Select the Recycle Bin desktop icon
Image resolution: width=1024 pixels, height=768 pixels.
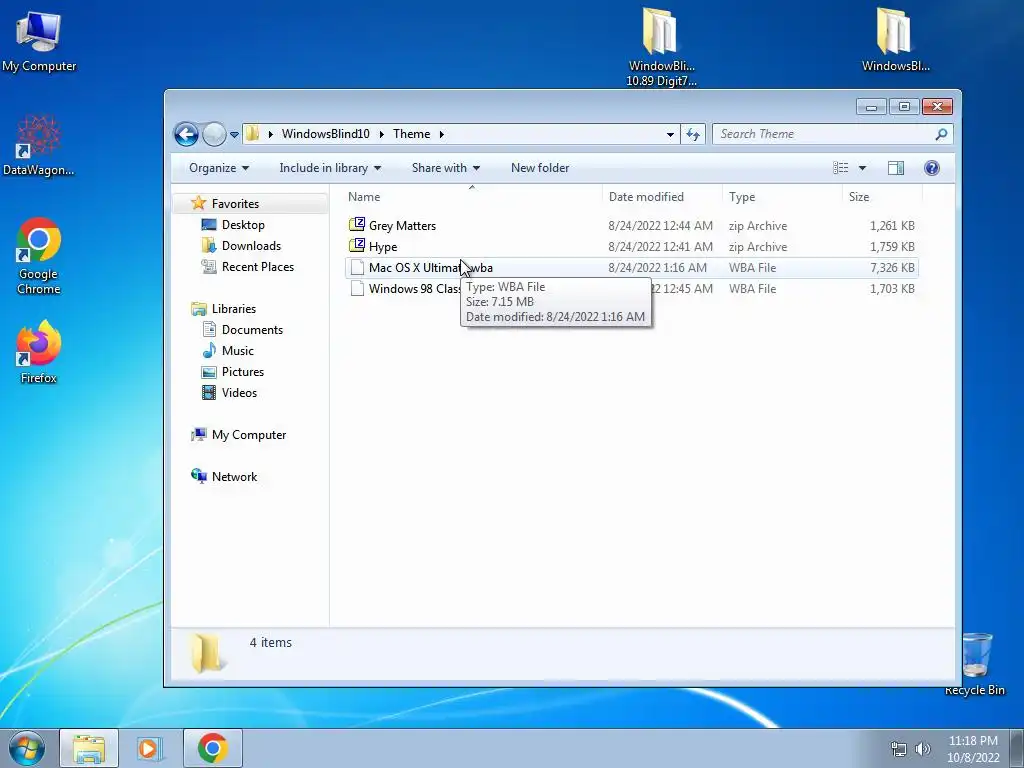(x=976, y=664)
